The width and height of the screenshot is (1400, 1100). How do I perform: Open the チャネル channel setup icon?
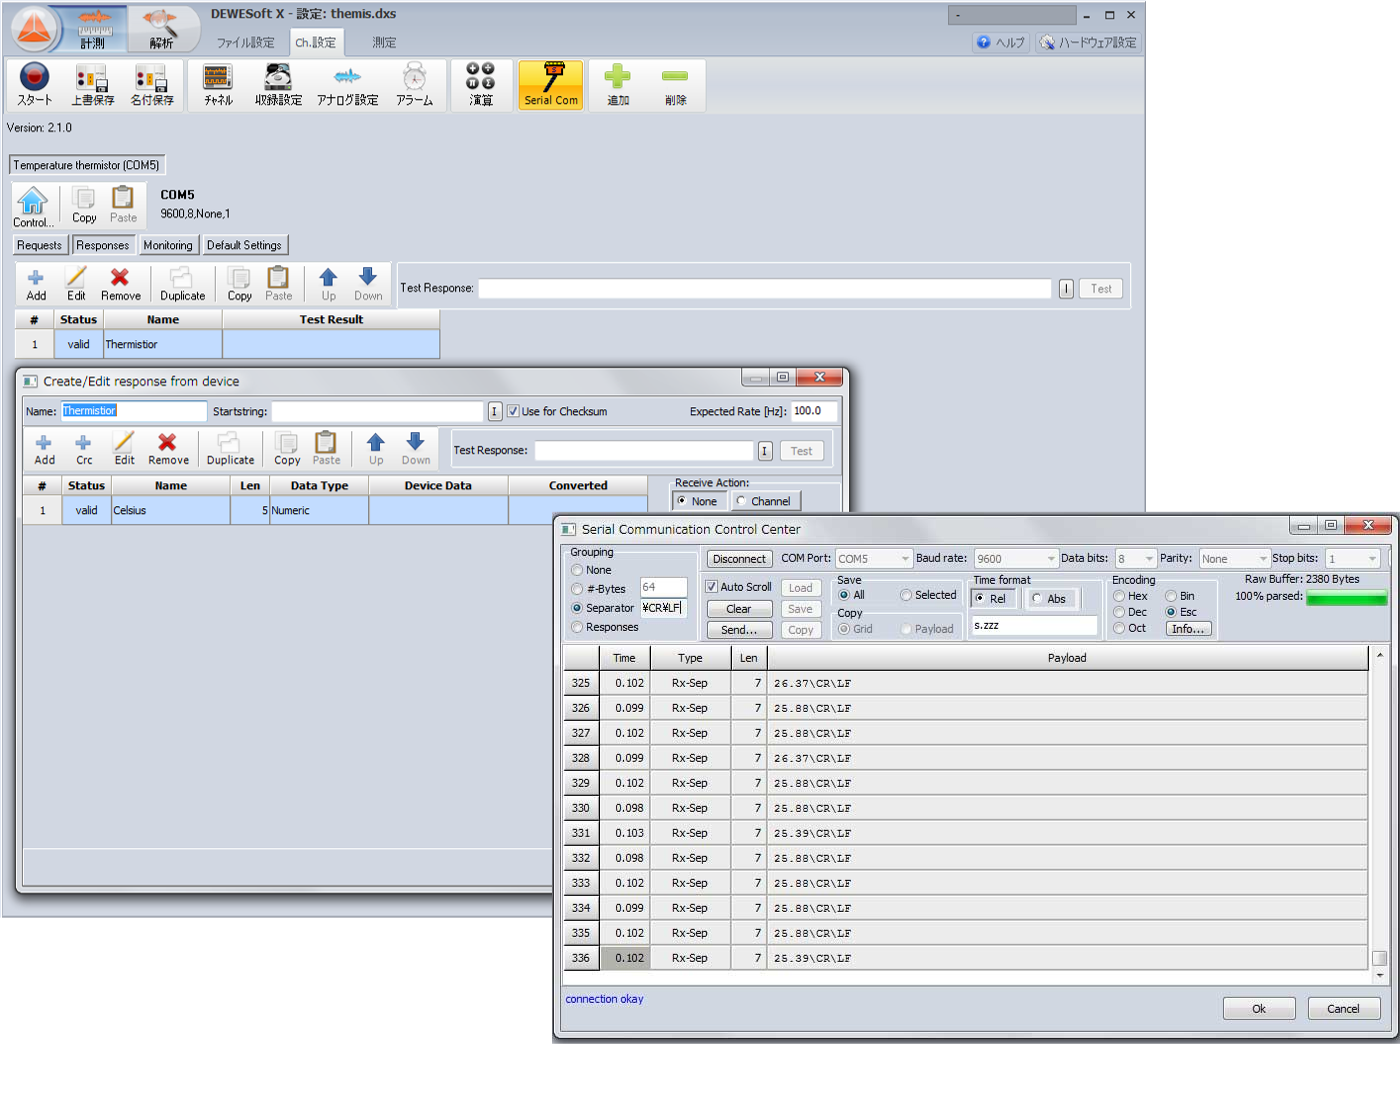point(218,84)
